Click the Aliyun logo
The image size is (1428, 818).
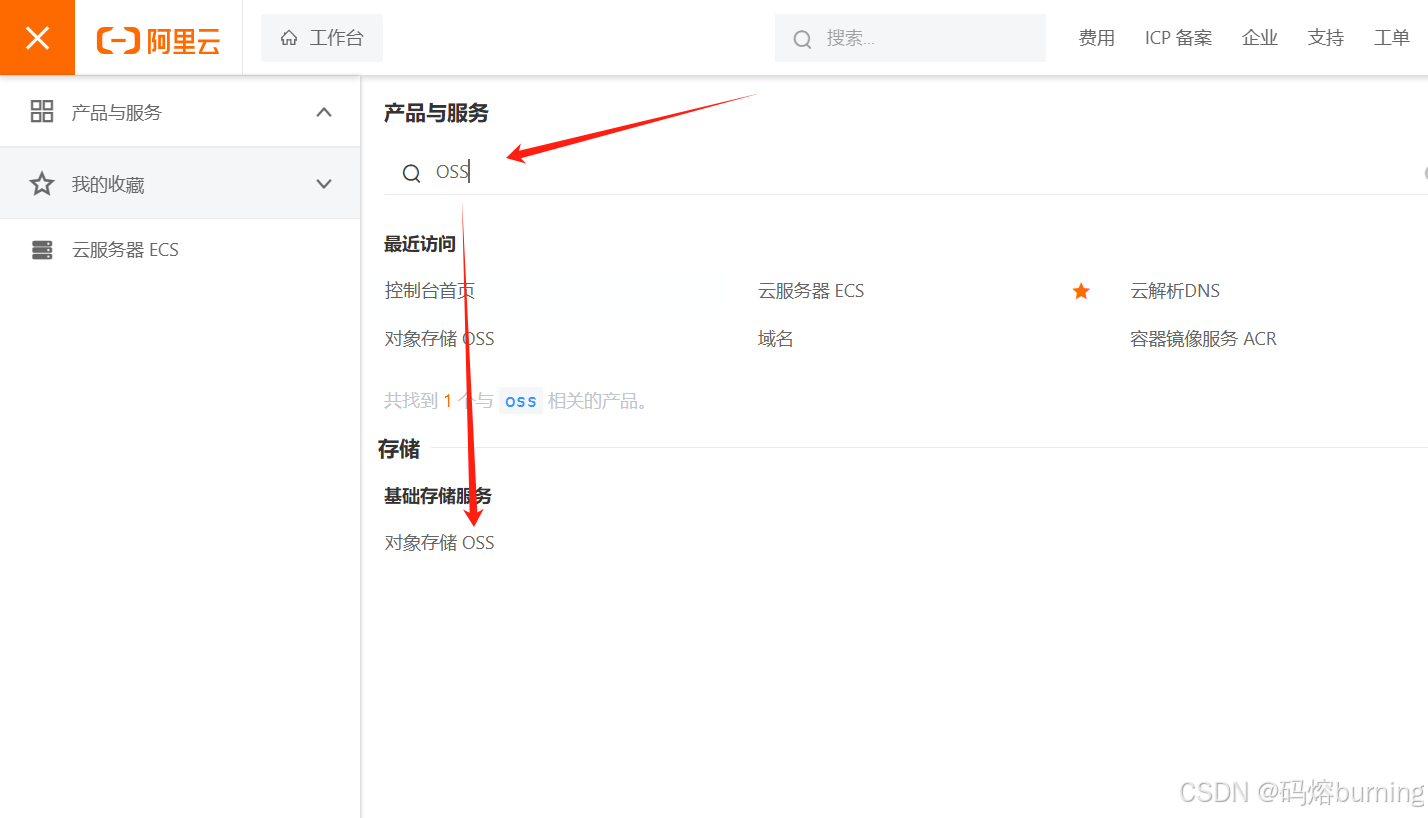pos(158,40)
